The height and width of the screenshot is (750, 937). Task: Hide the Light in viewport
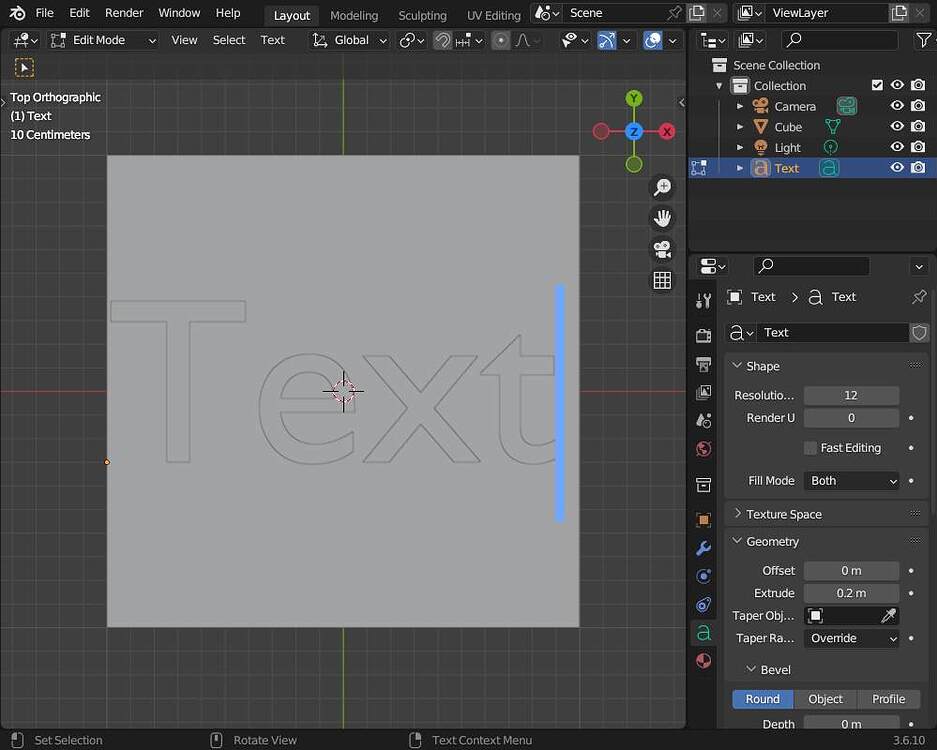coord(897,147)
